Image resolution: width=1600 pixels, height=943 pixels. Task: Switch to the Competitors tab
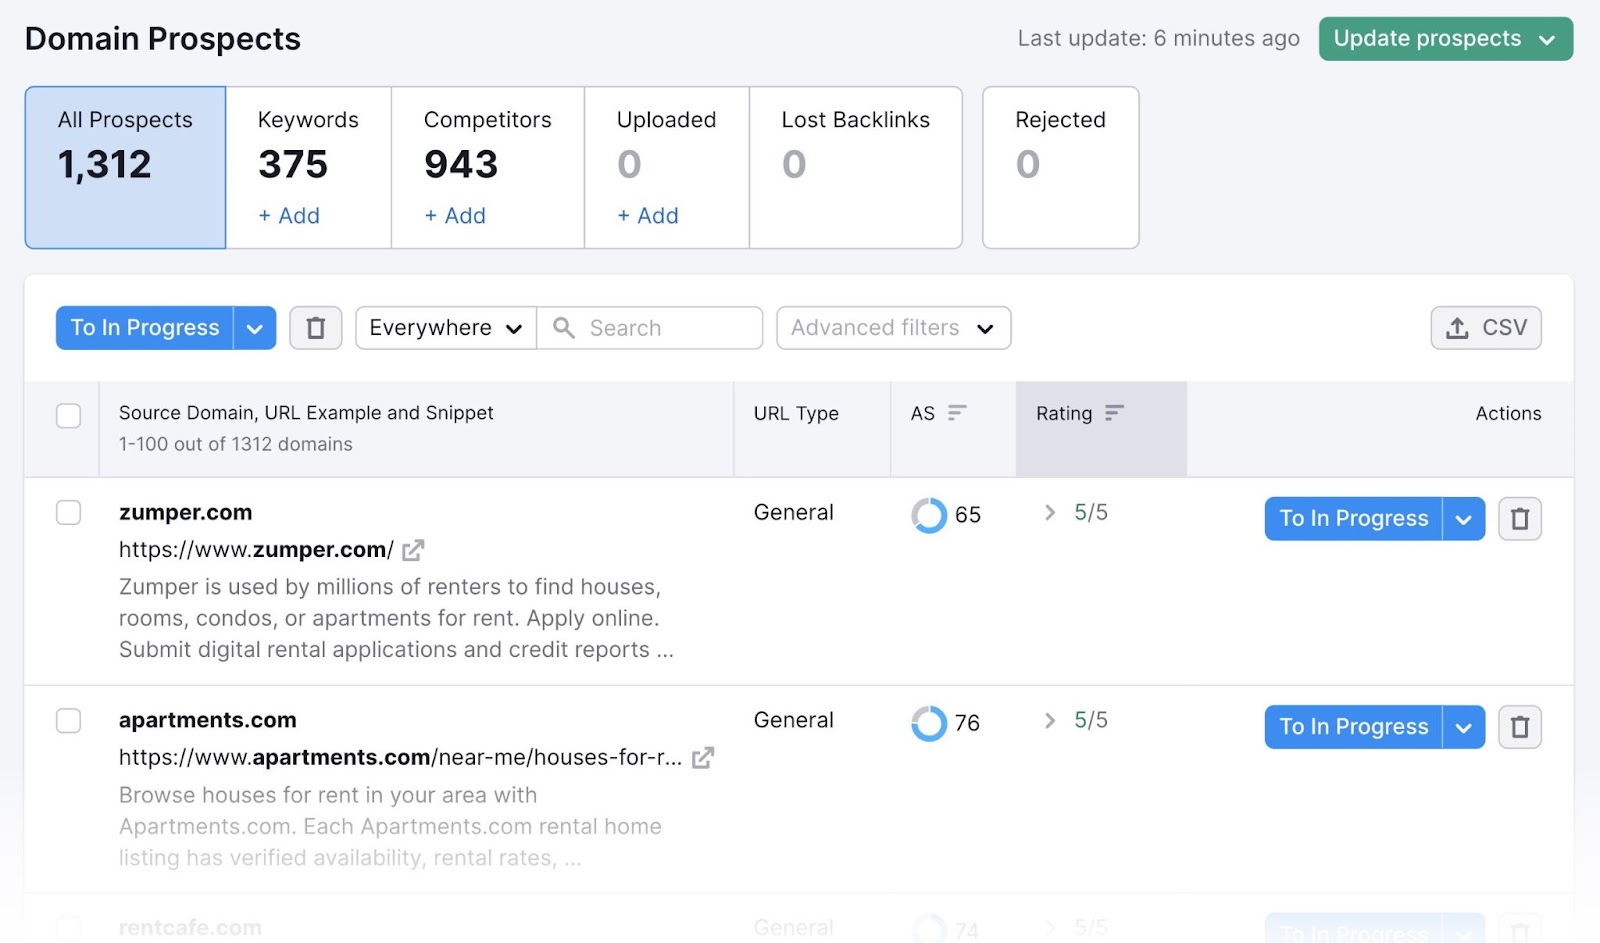pos(487,166)
